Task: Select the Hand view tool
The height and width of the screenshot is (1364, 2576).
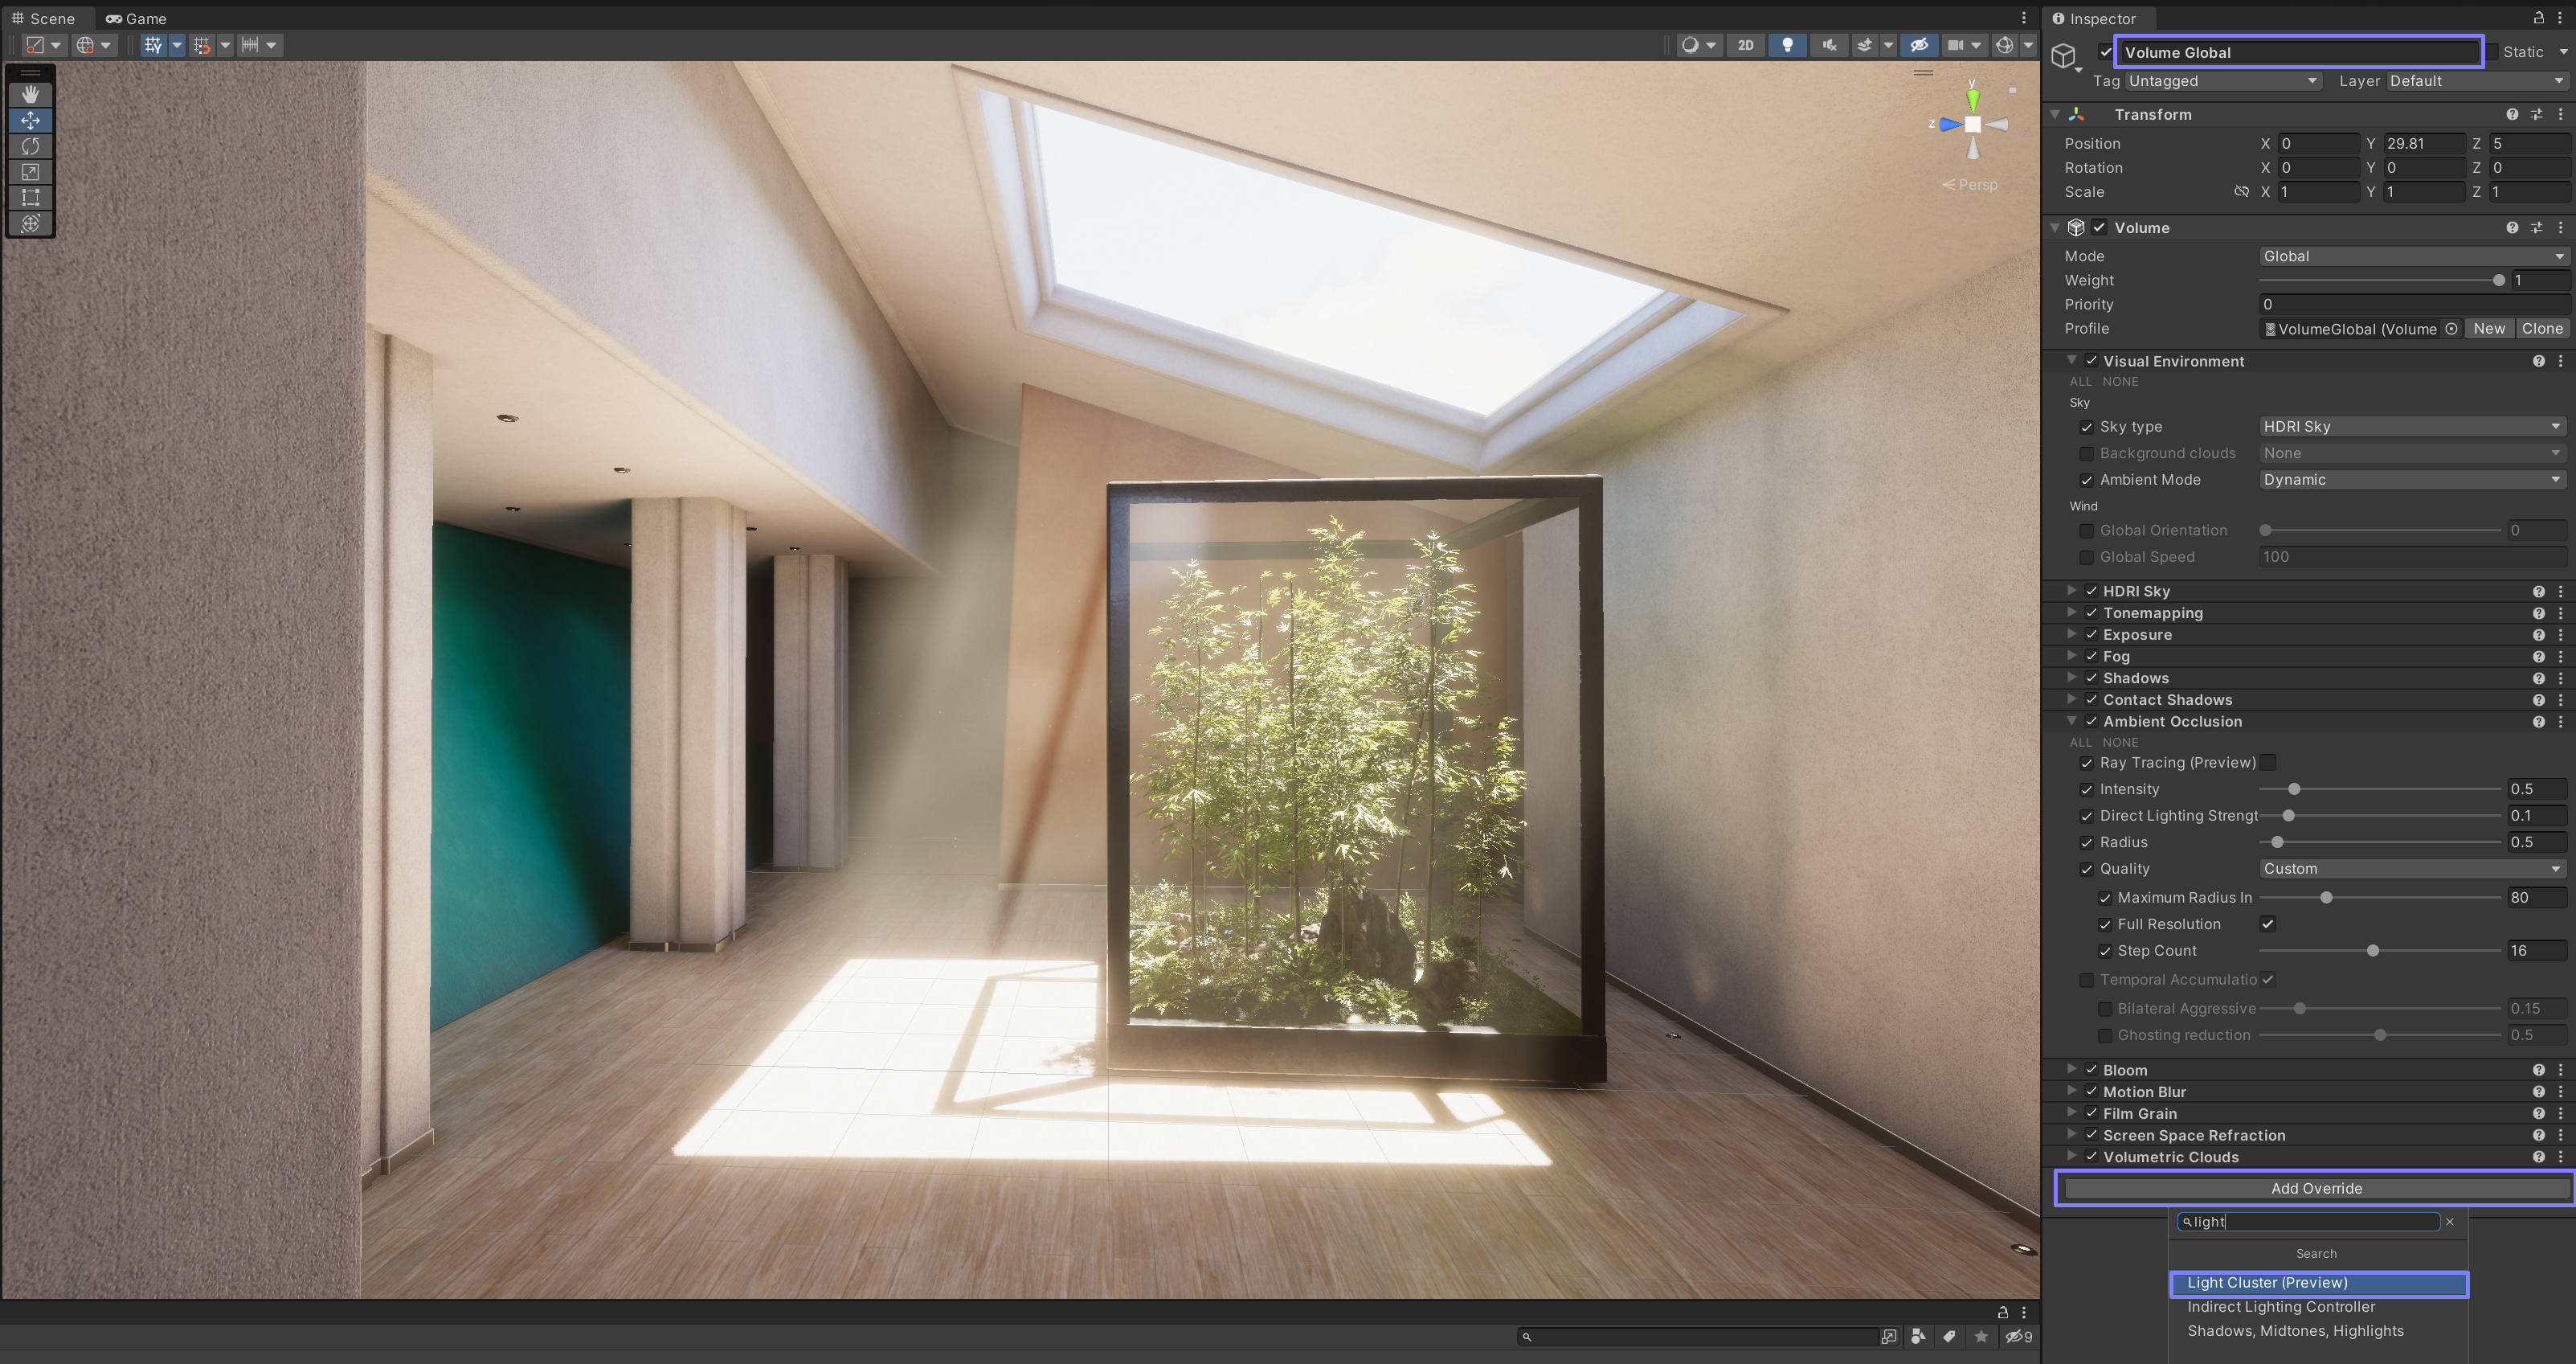Action: pyautogui.click(x=30, y=94)
